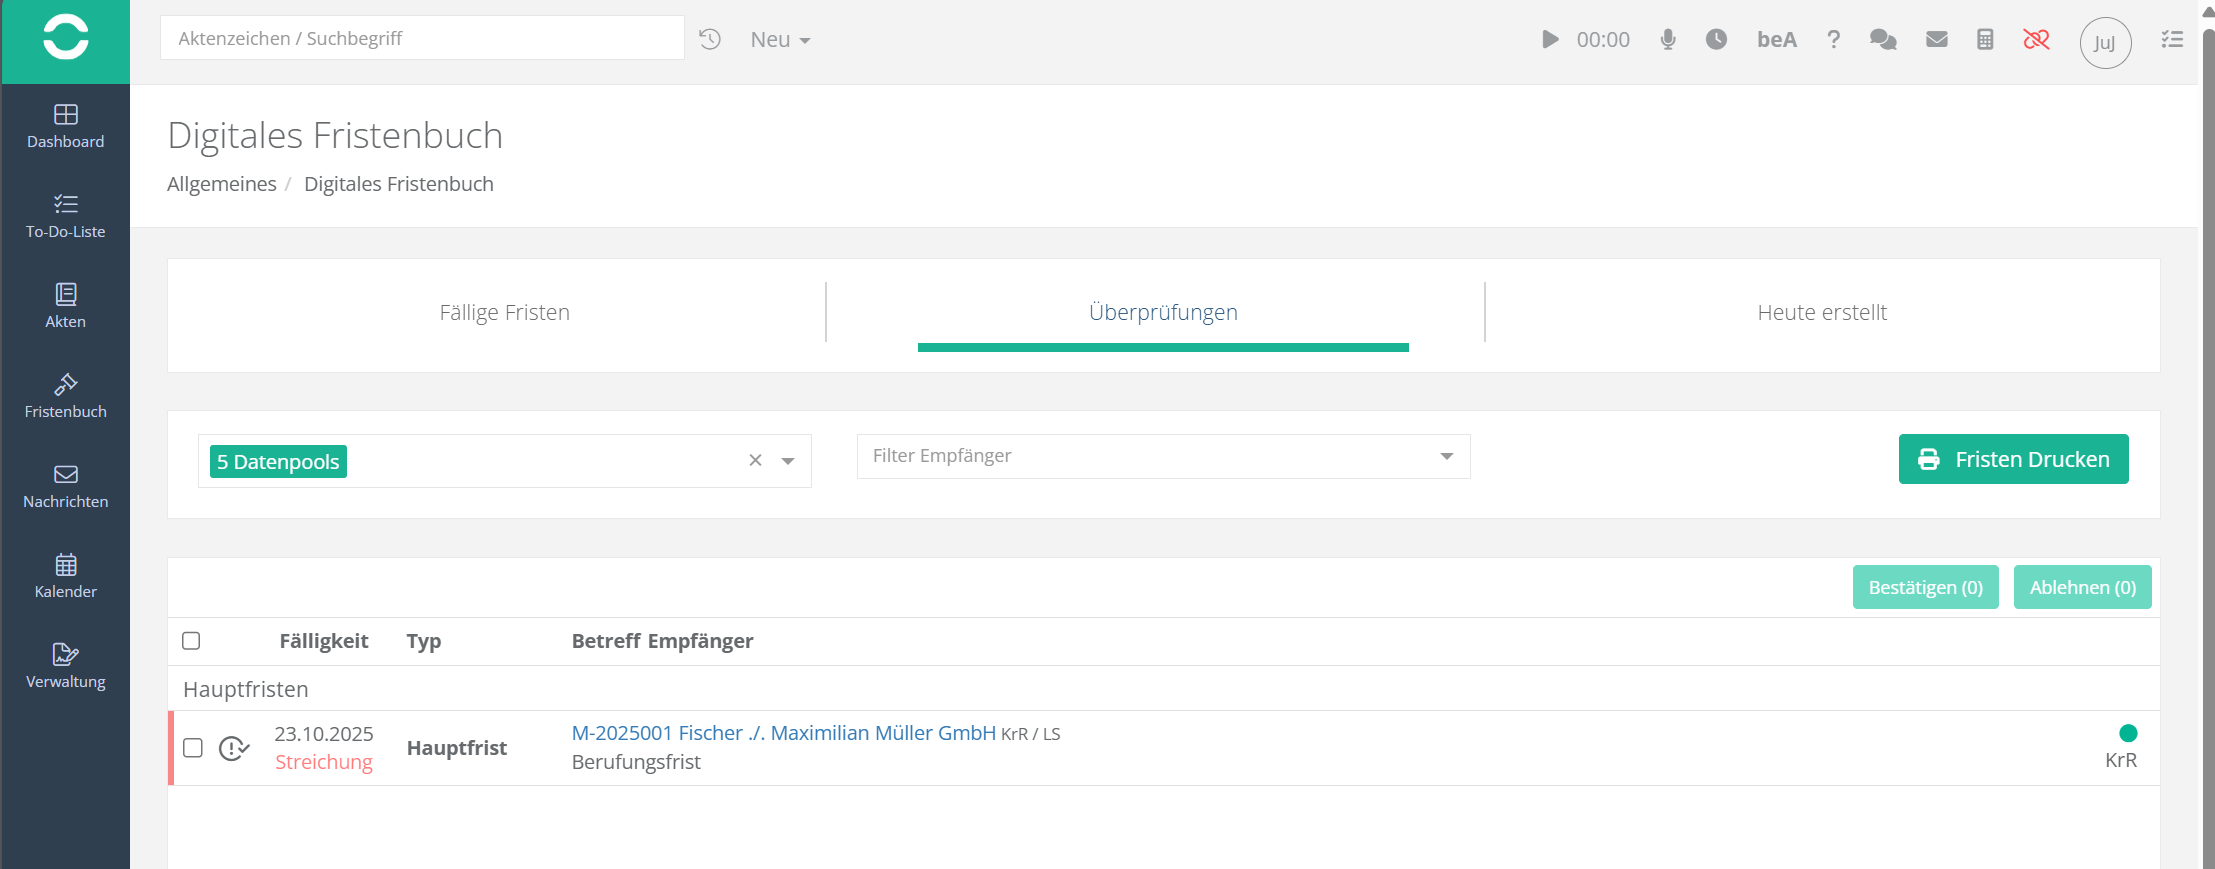Open Kalender in the sidebar
Screen dimensions: 2215x869
click(x=65, y=576)
